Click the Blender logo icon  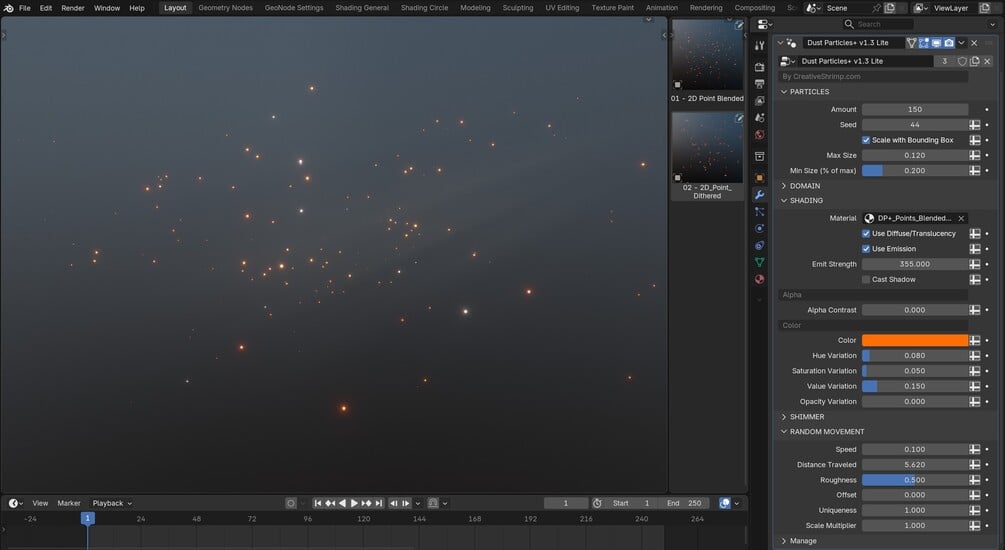tap(8, 8)
